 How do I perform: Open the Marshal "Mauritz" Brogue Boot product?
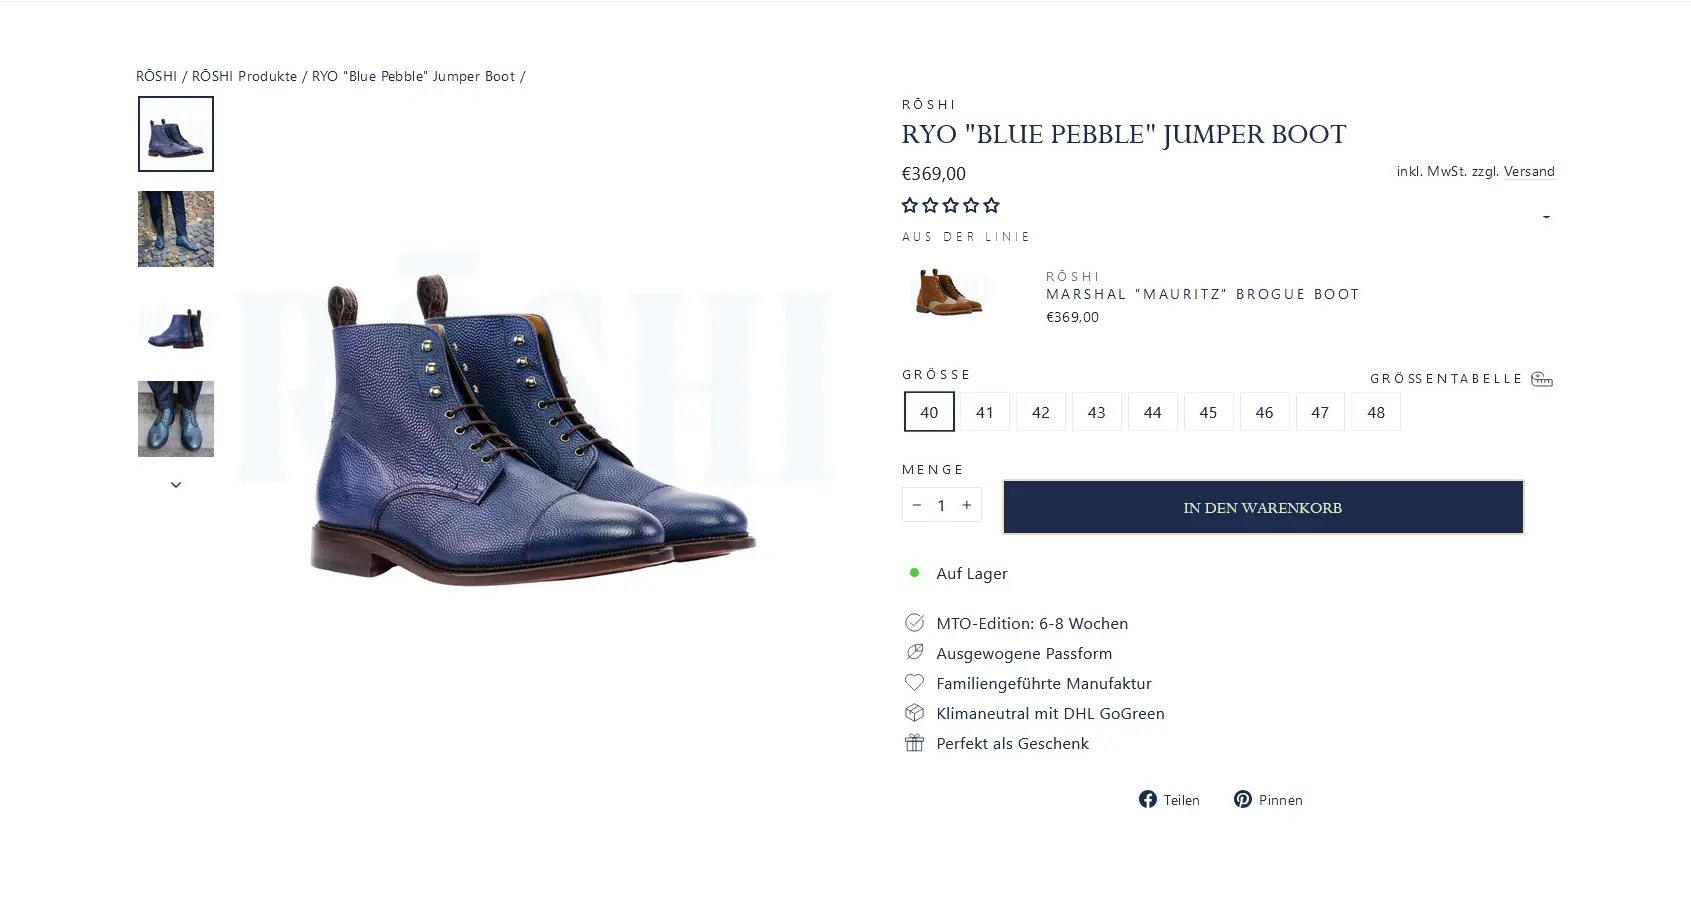[1202, 294]
